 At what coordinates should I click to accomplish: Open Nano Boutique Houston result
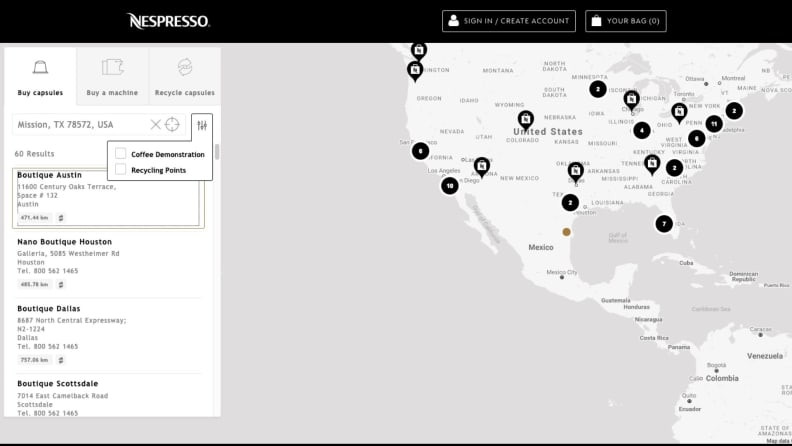click(x=108, y=264)
